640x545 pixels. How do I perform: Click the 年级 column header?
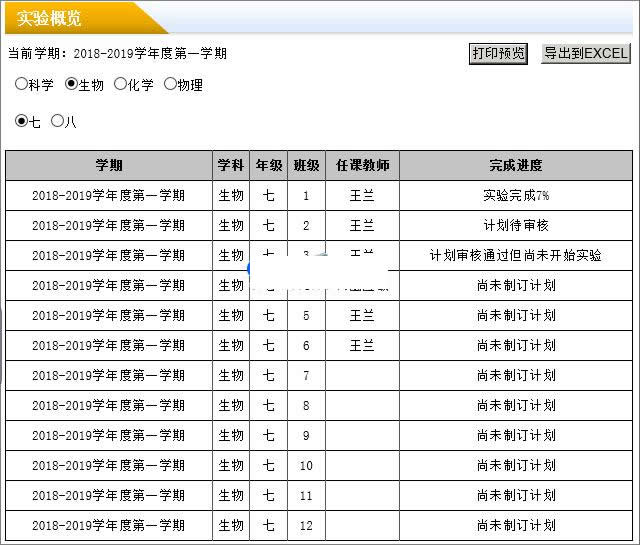pos(269,165)
